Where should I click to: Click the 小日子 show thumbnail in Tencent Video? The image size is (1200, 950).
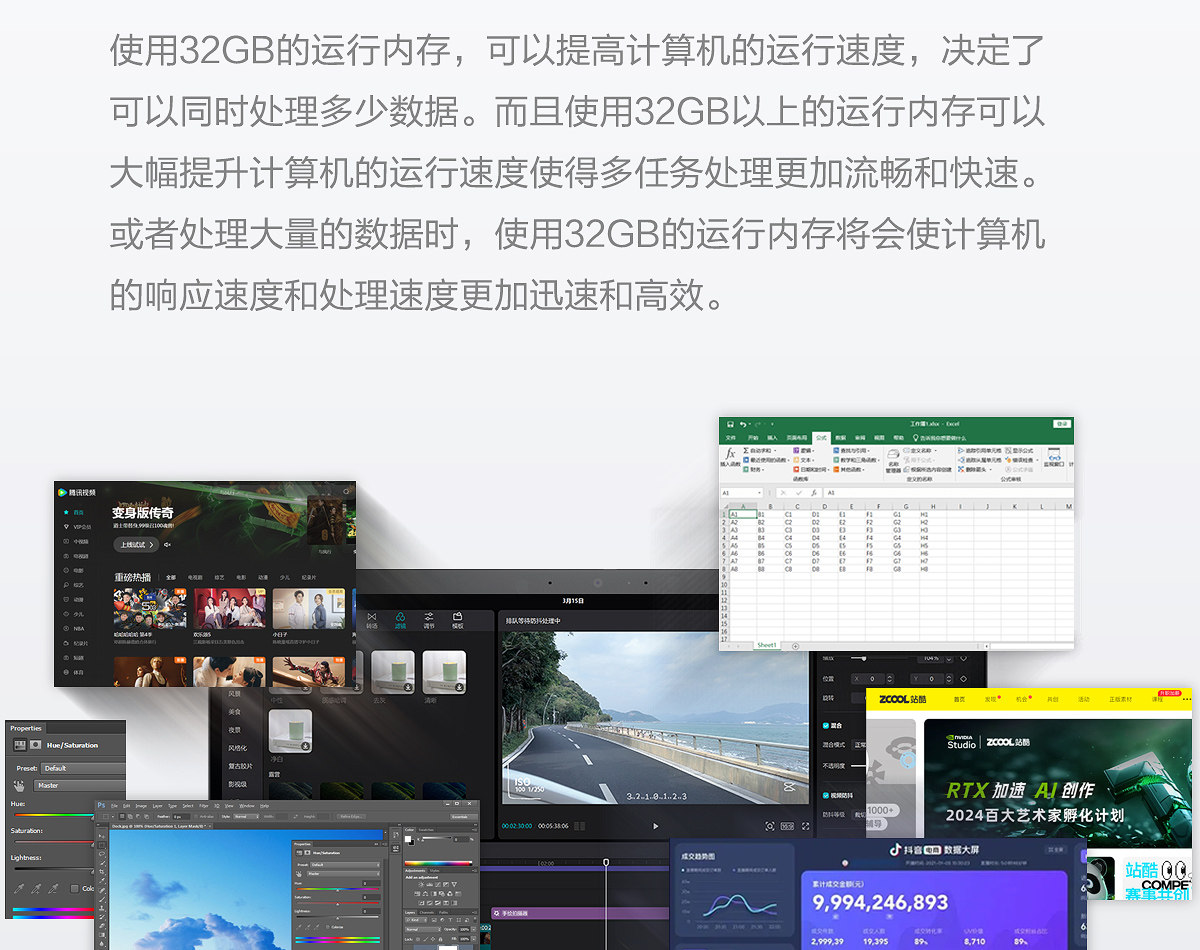[309, 608]
